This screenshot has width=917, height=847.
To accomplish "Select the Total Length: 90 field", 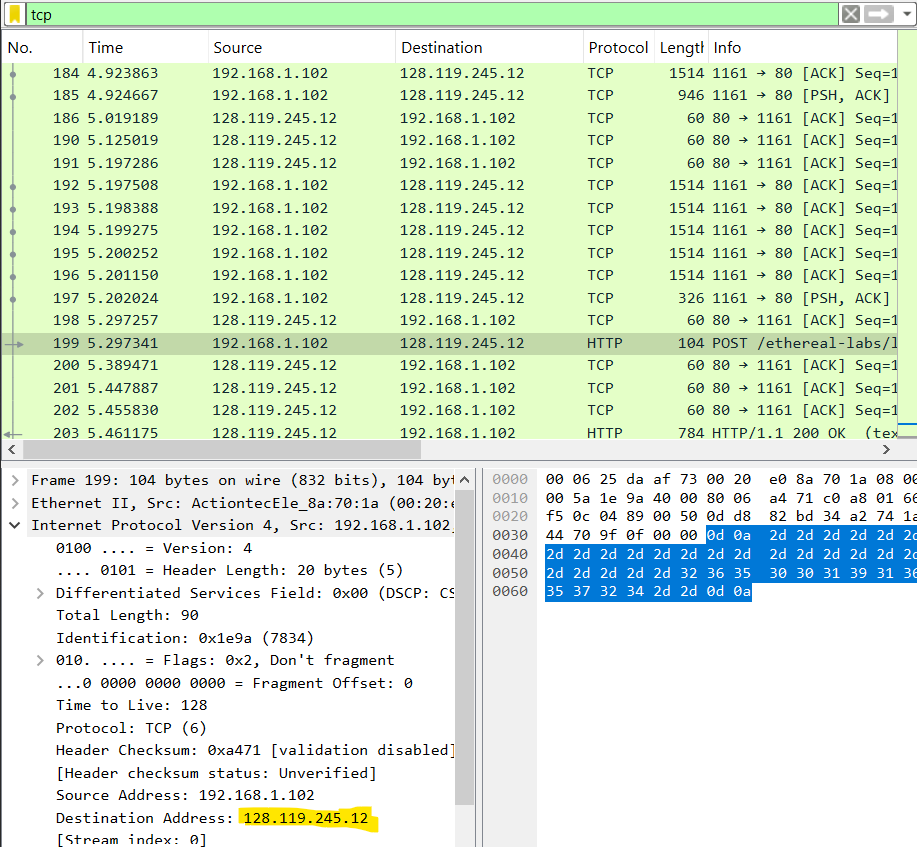I will click(x=127, y=615).
